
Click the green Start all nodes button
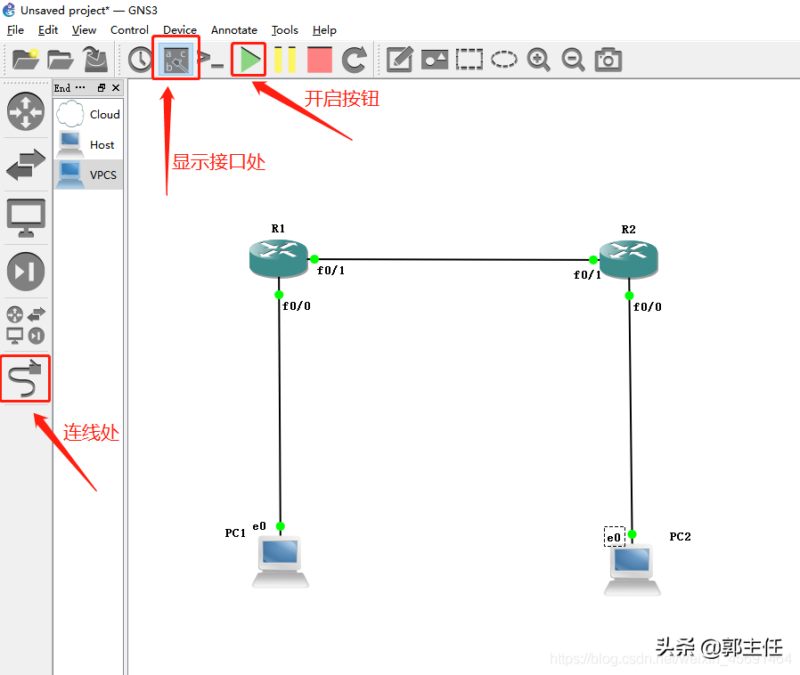(249, 60)
